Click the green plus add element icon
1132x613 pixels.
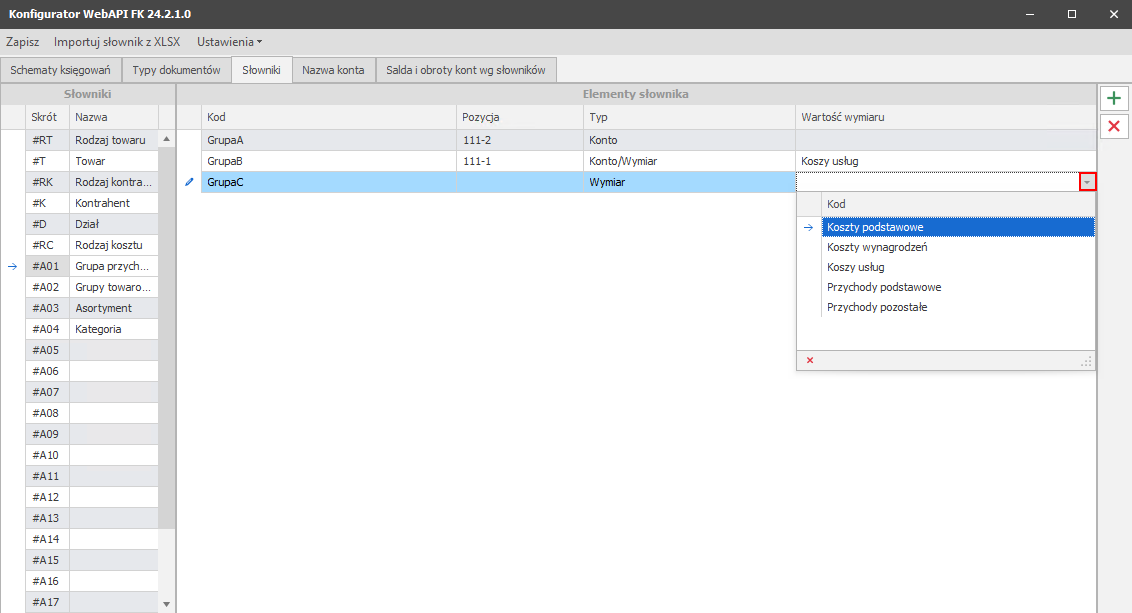click(1113, 98)
